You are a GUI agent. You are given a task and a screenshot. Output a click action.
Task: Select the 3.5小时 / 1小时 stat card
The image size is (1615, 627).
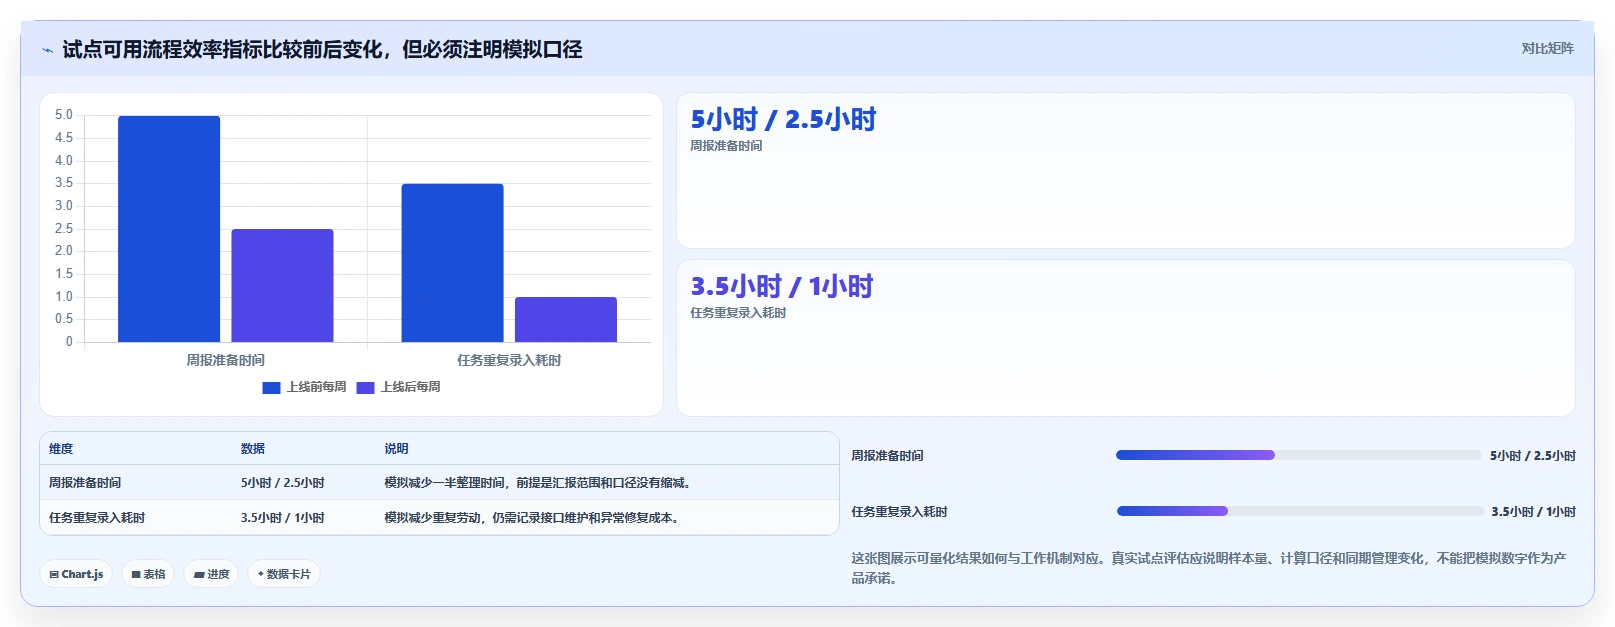coord(1126,338)
